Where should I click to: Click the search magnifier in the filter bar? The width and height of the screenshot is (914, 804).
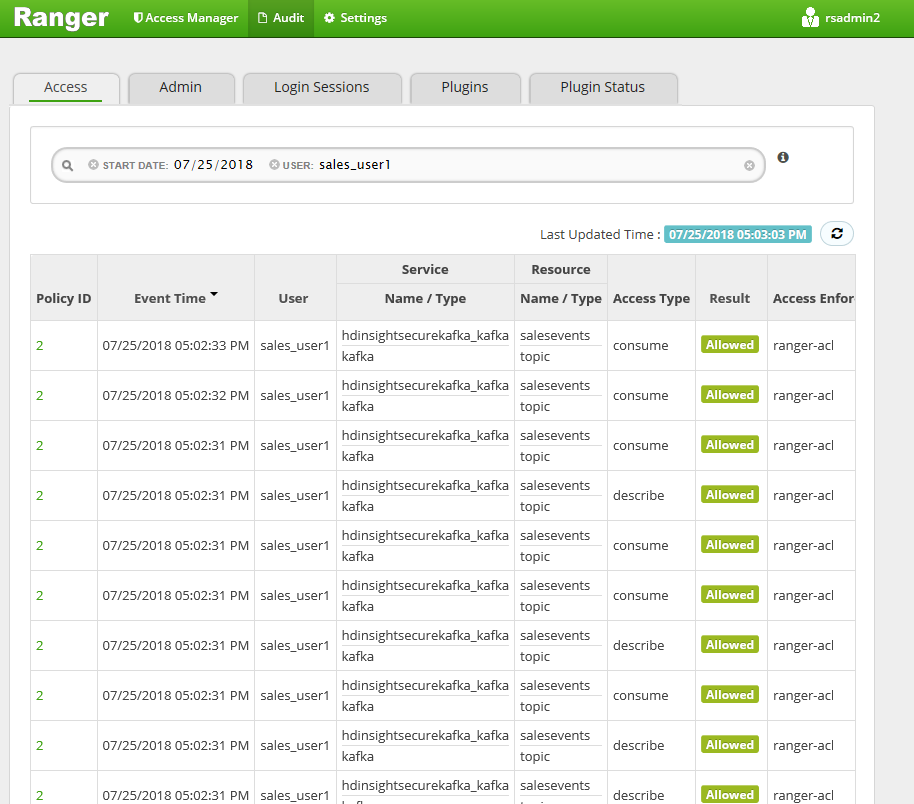pos(66,165)
